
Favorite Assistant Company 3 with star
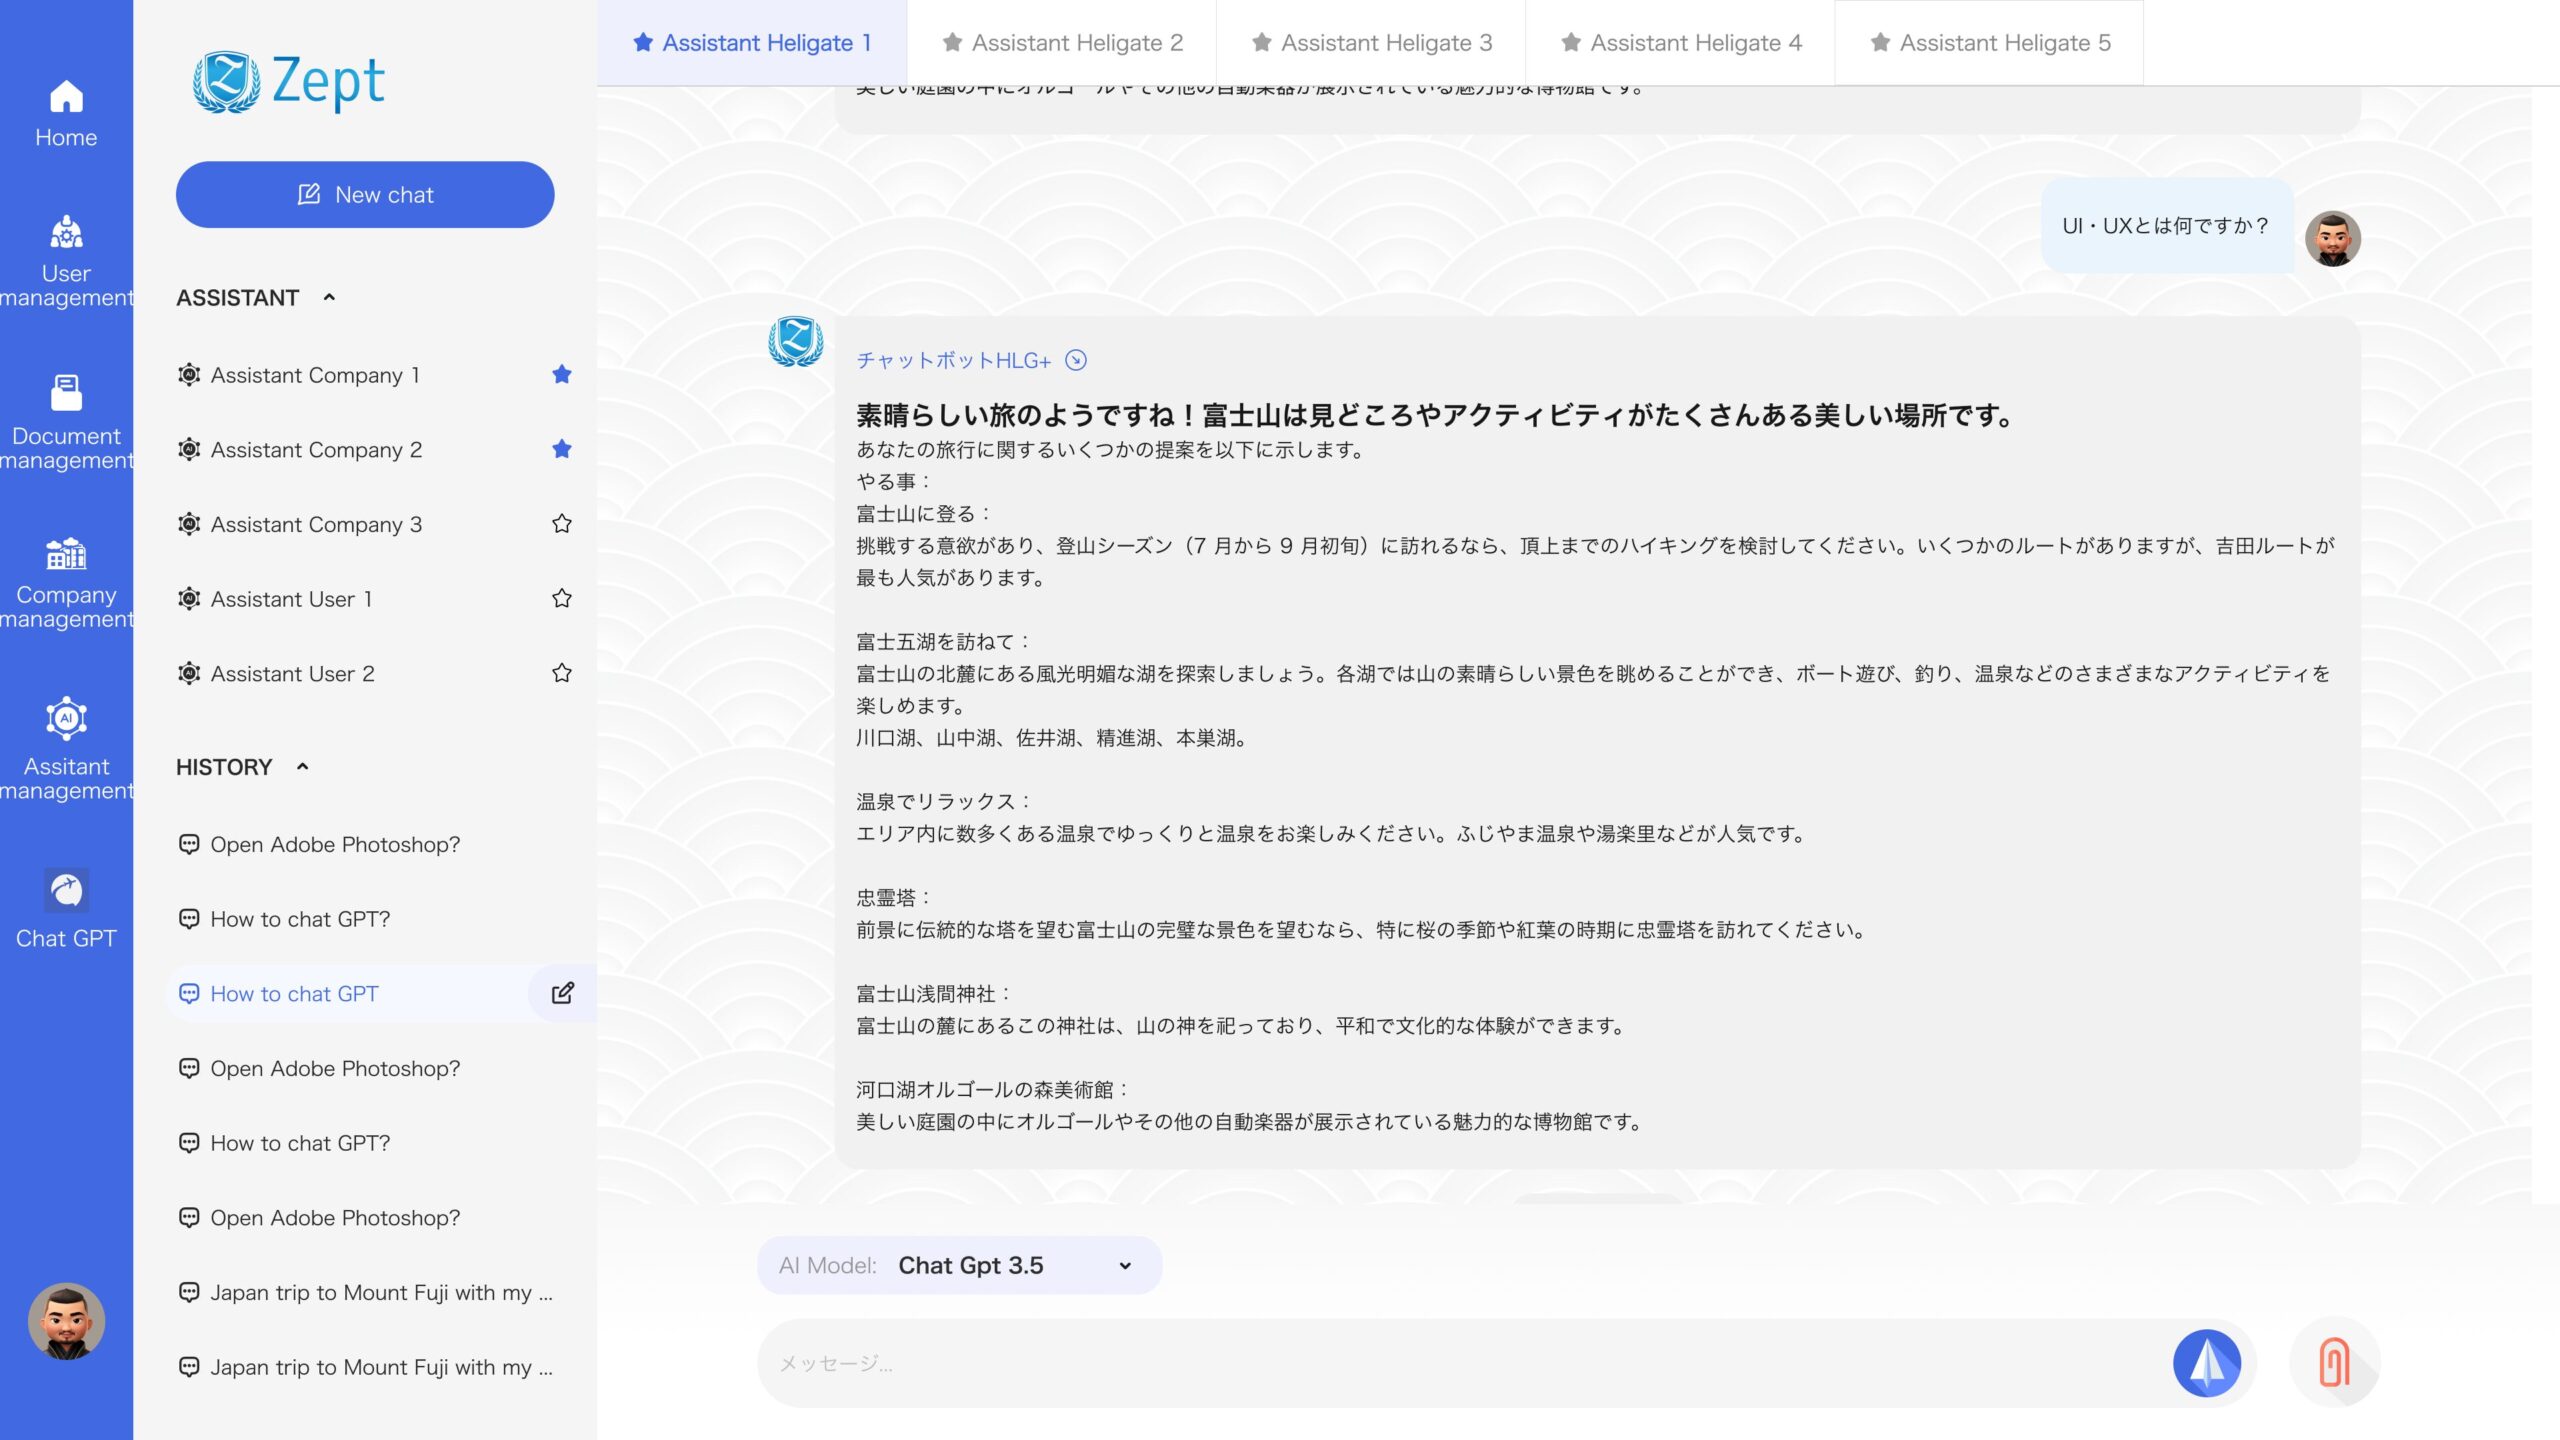[562, 524]
